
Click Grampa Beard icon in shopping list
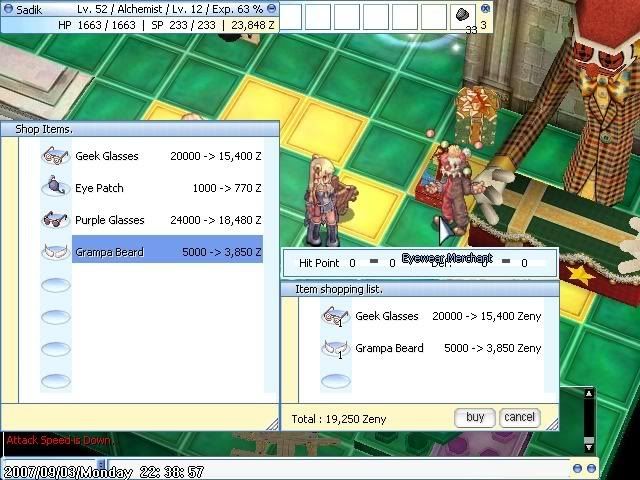coord(336,348)
